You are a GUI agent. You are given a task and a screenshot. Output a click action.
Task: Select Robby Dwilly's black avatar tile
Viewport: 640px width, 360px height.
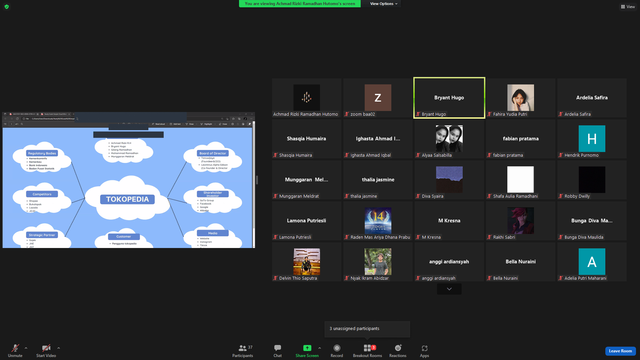click(x=591, y=180)
